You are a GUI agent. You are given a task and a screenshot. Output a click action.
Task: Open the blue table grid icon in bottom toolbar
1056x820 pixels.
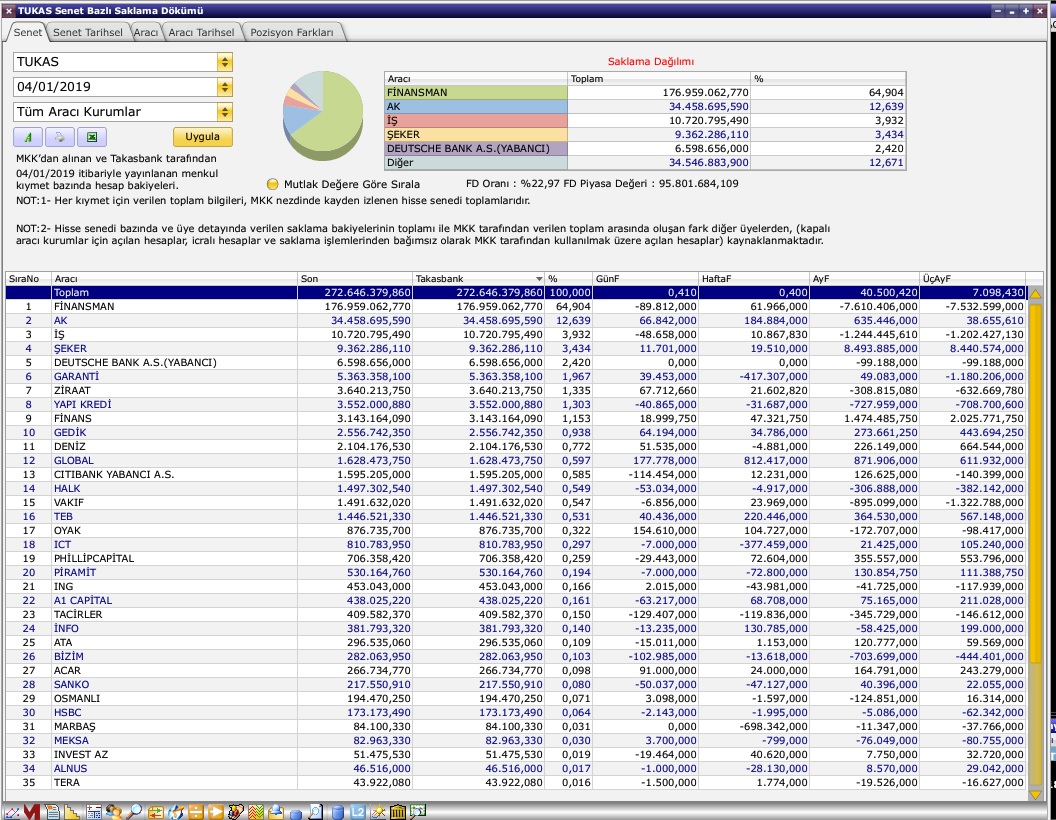(x=93, y=812)
